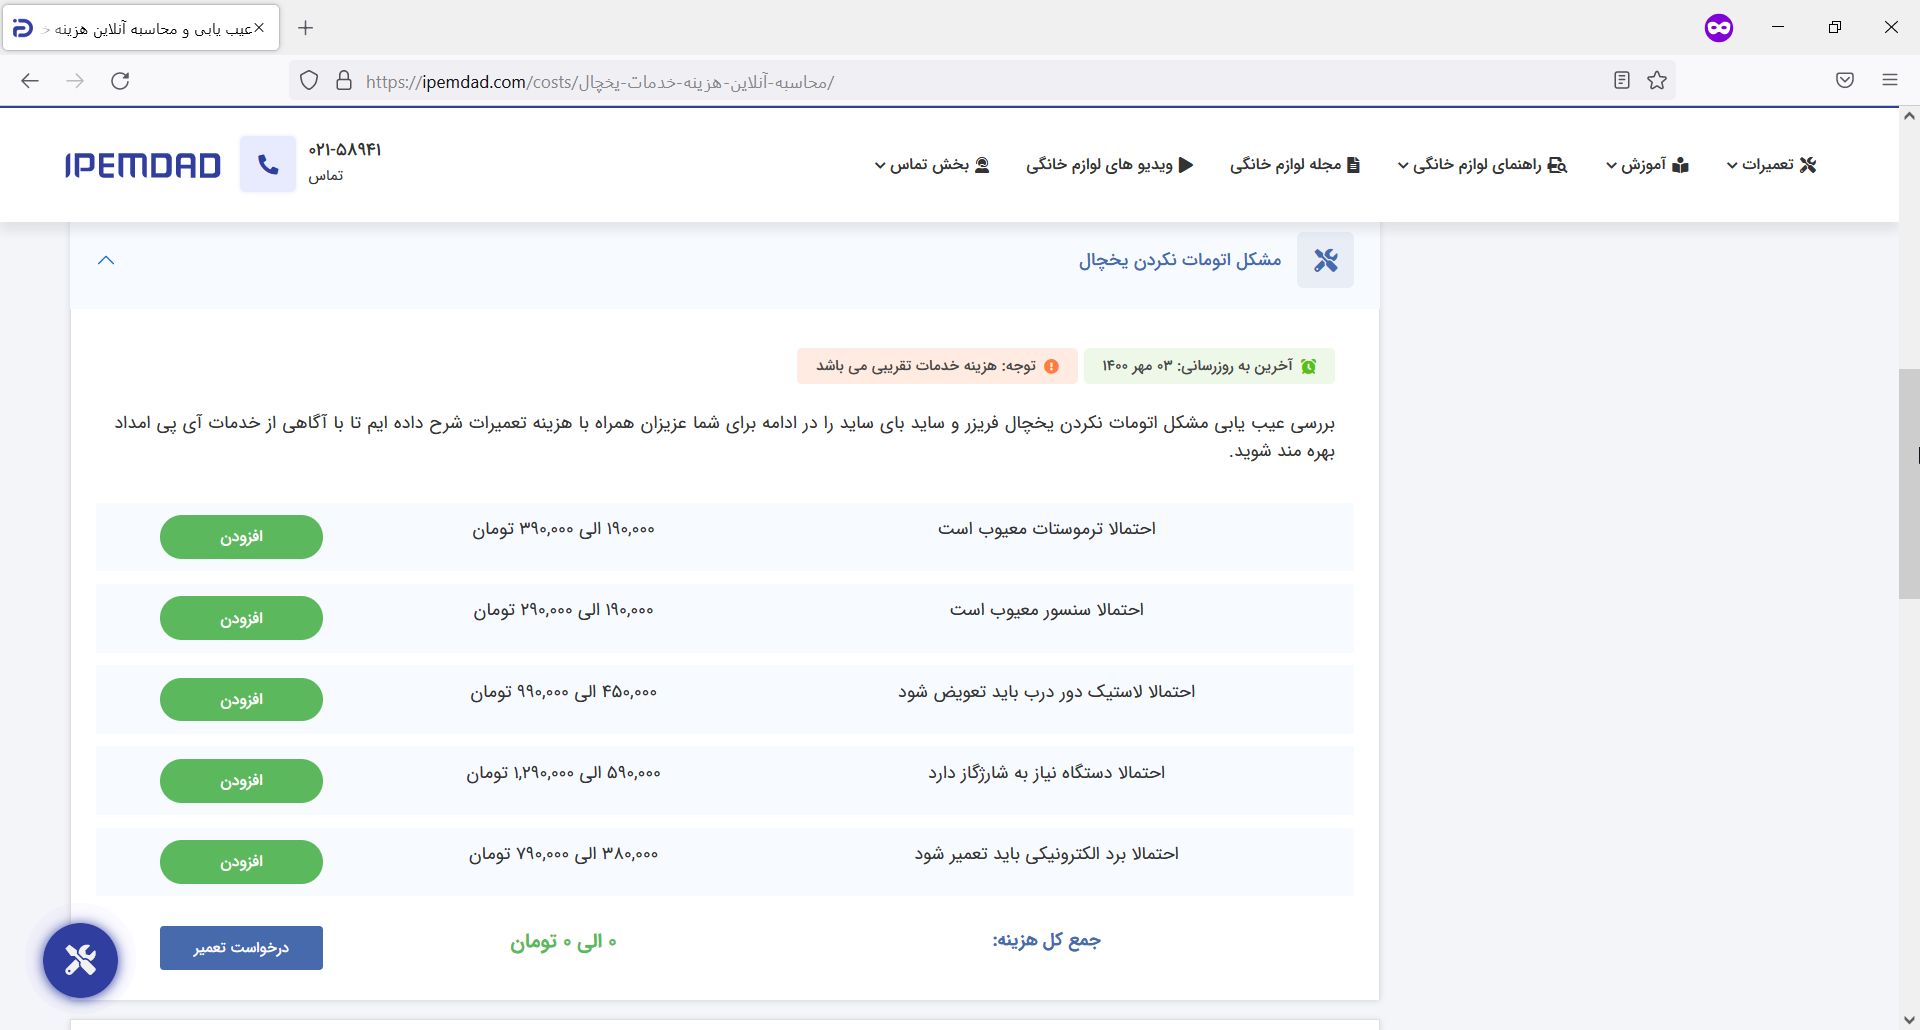Open ویدیو های لوازم خانگی page

1110,165
